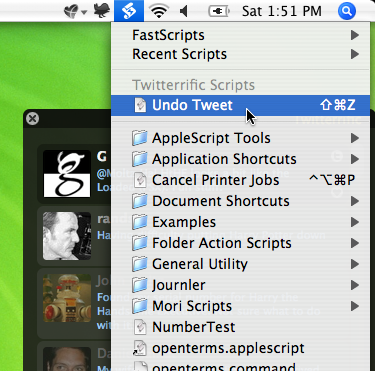Run the Cancel Printer Jobs script

coord(240,180)
